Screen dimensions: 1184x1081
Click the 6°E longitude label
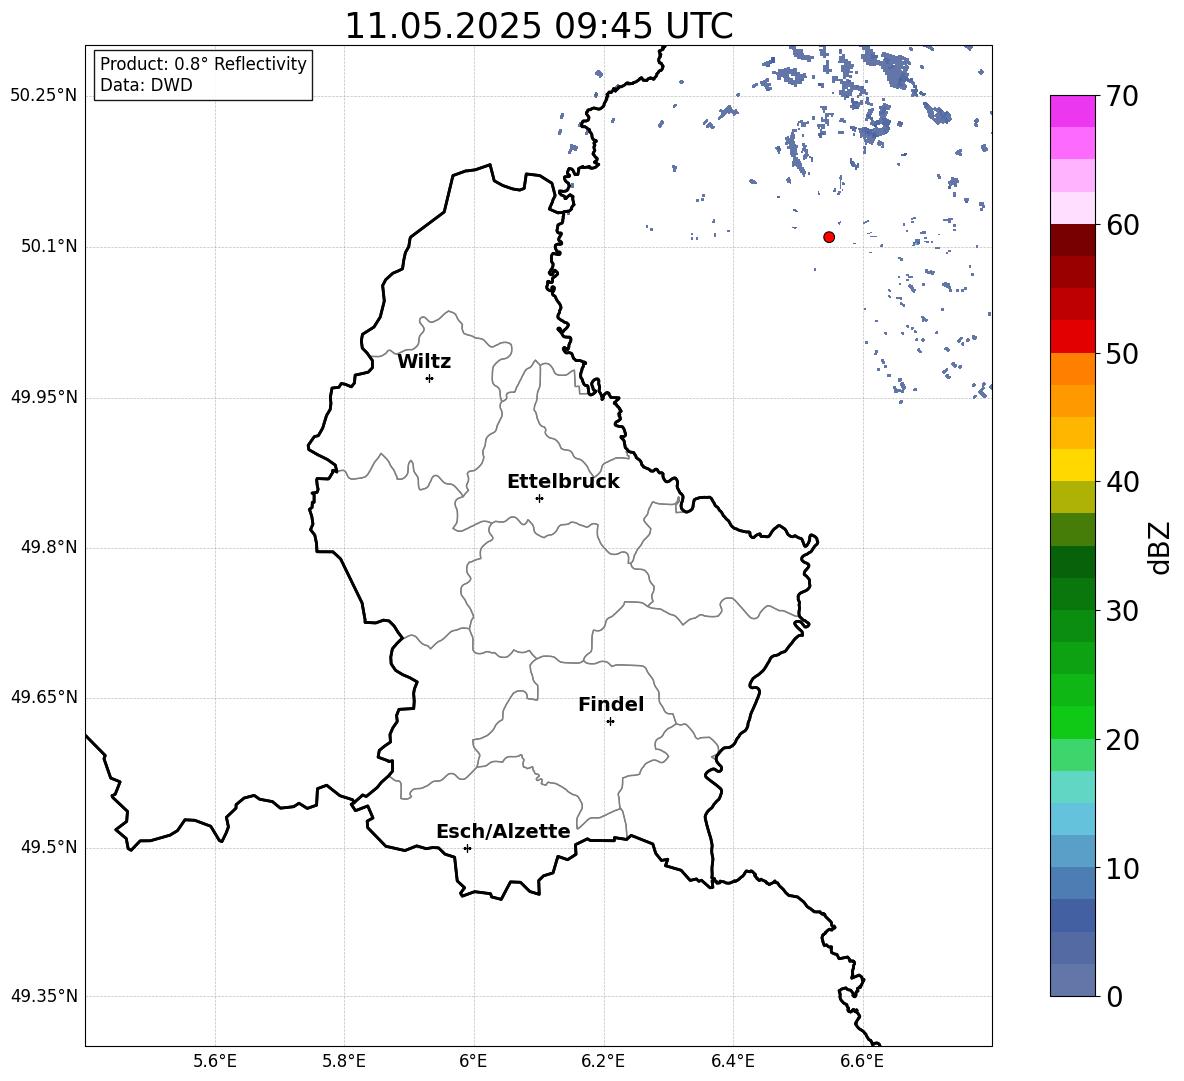click(x=473, y=1061)
